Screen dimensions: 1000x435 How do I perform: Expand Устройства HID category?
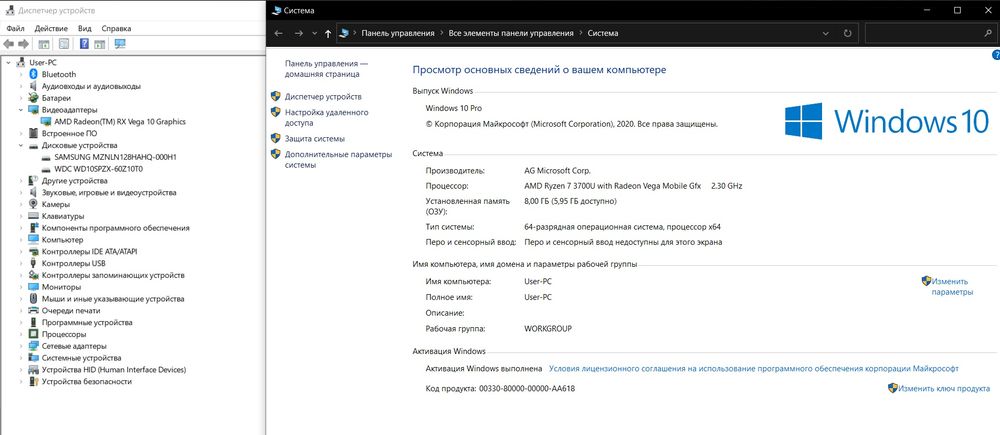tap(20, 369)
